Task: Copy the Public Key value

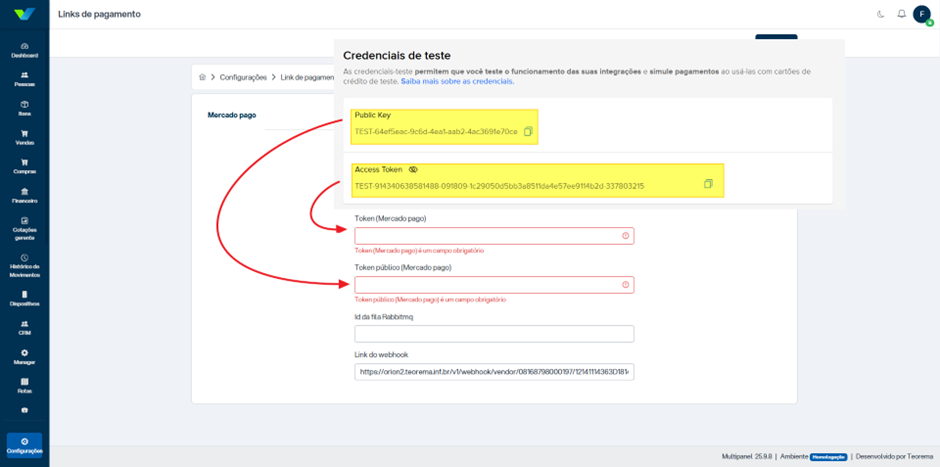Action: pyautogui.click(x=528, y=132)
